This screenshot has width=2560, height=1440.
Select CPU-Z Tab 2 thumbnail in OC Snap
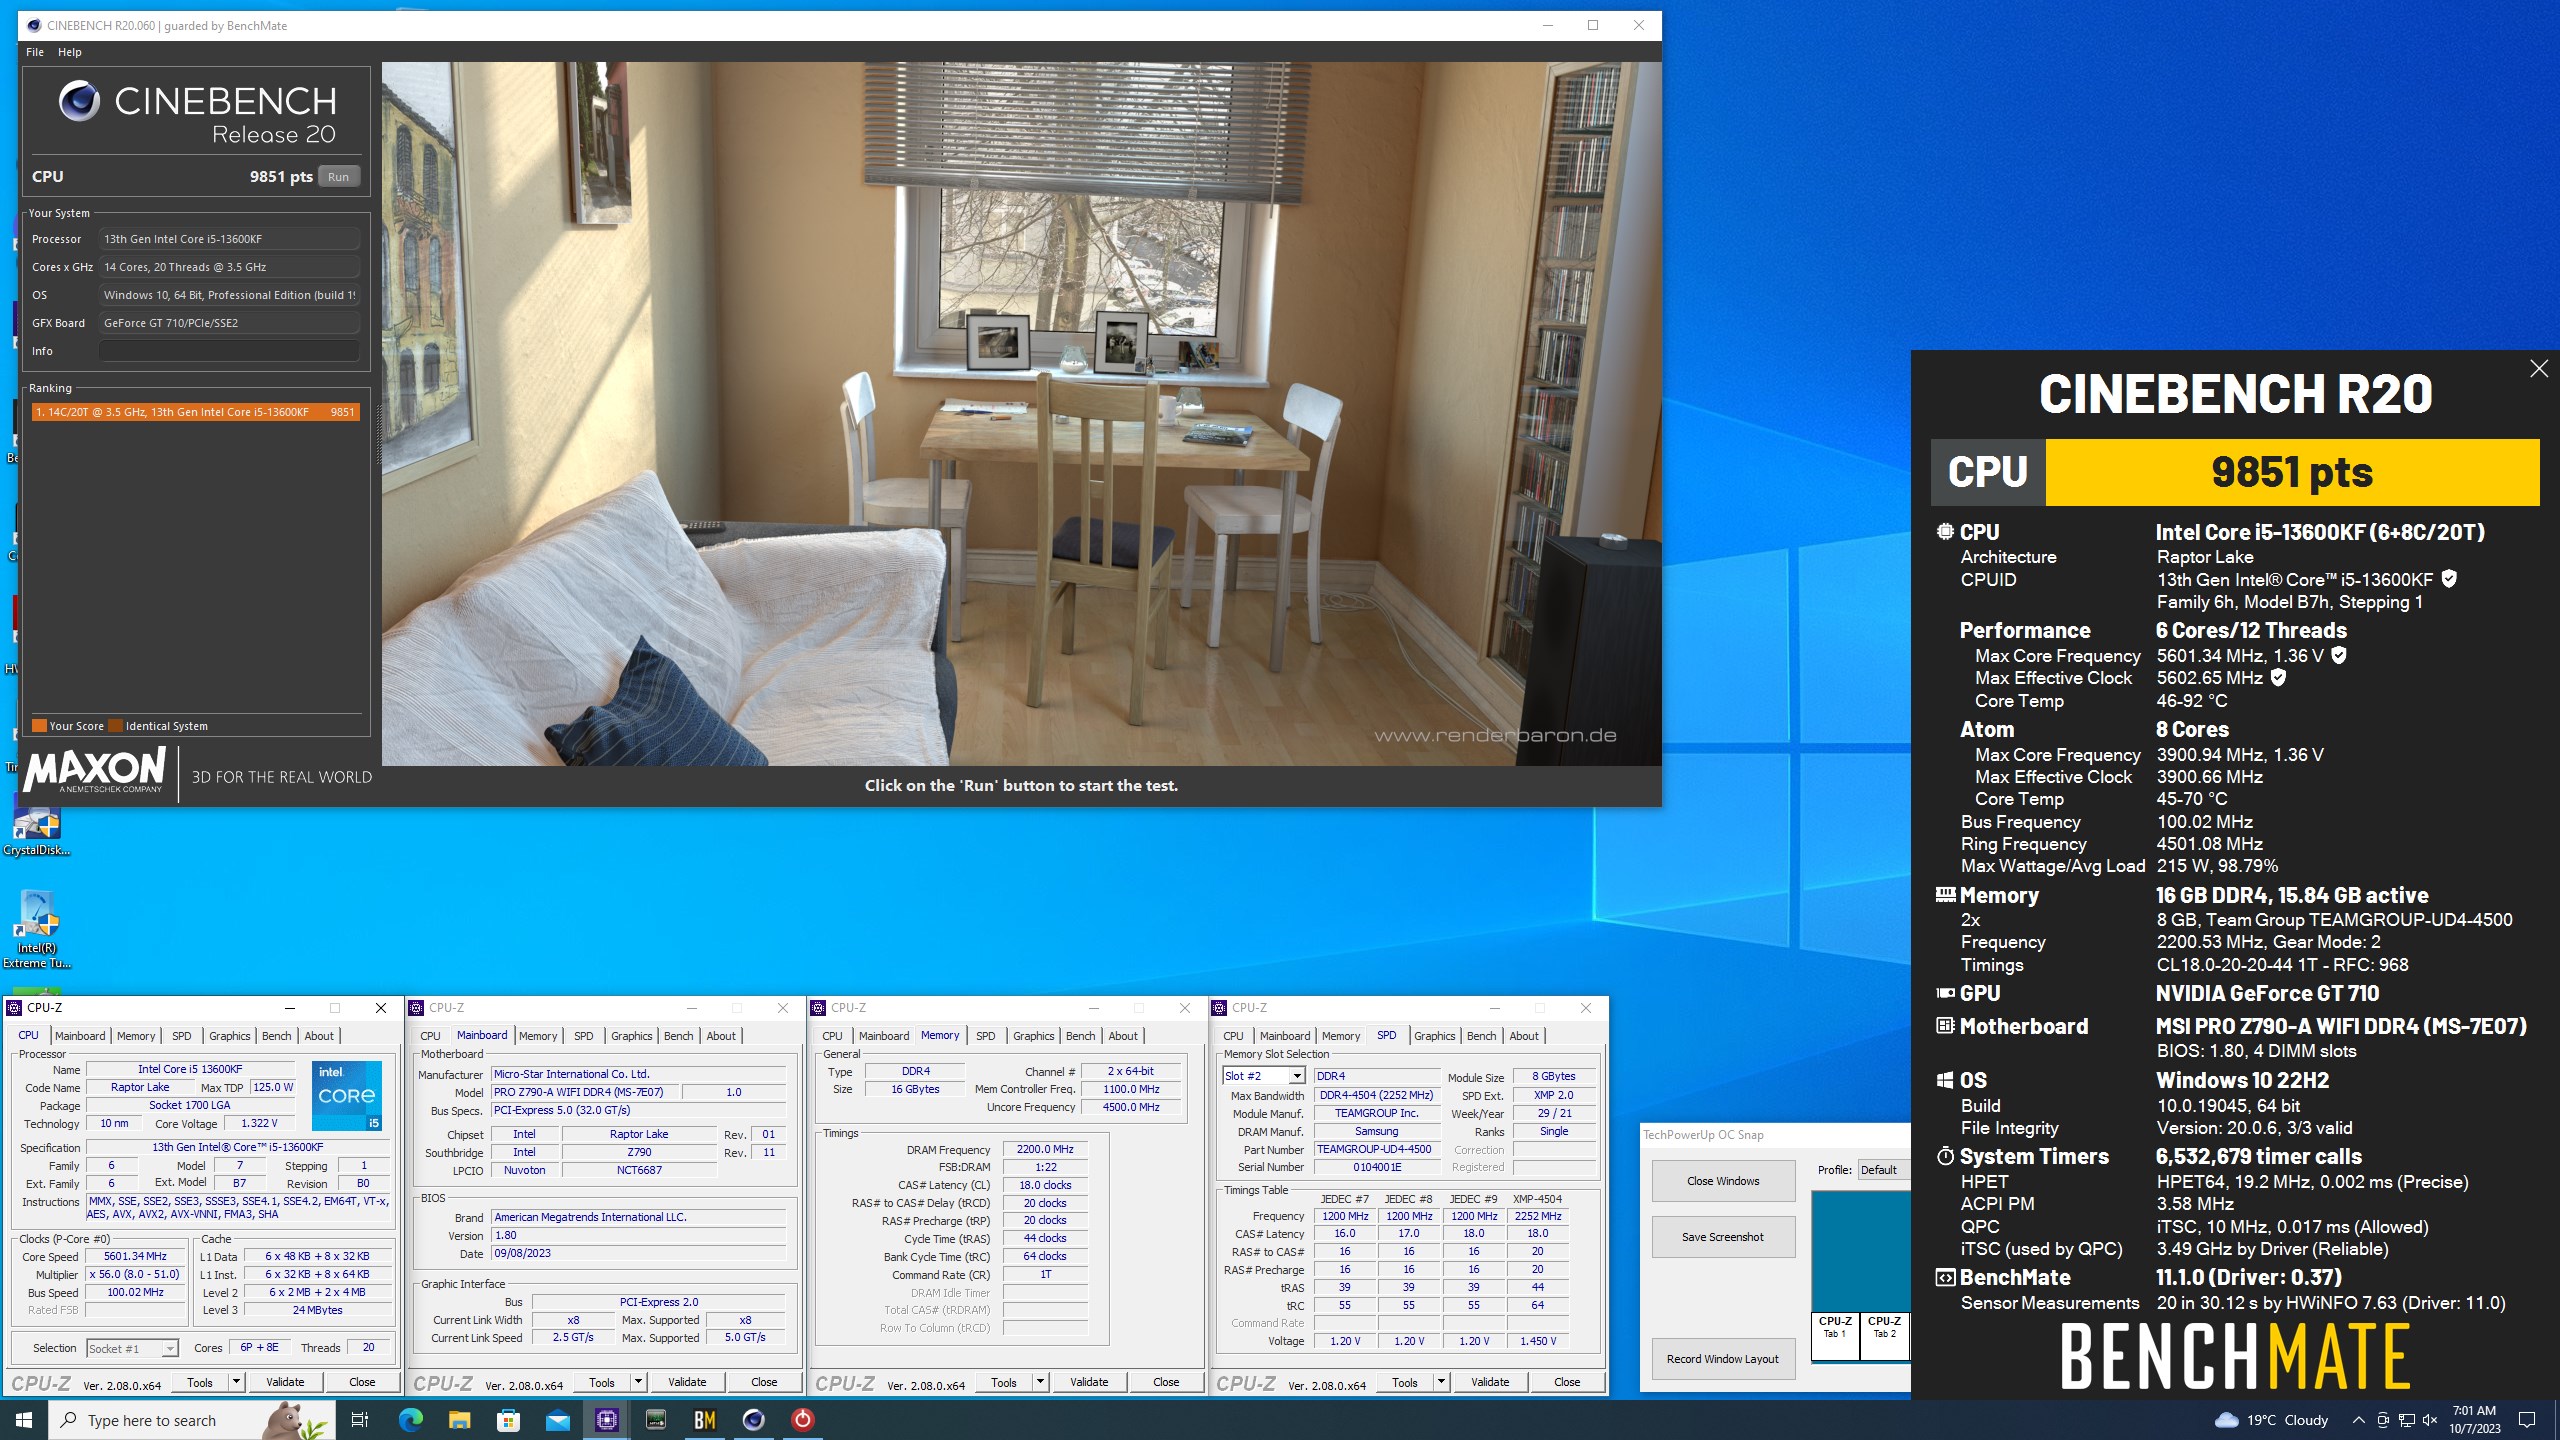[1885, 1335]
